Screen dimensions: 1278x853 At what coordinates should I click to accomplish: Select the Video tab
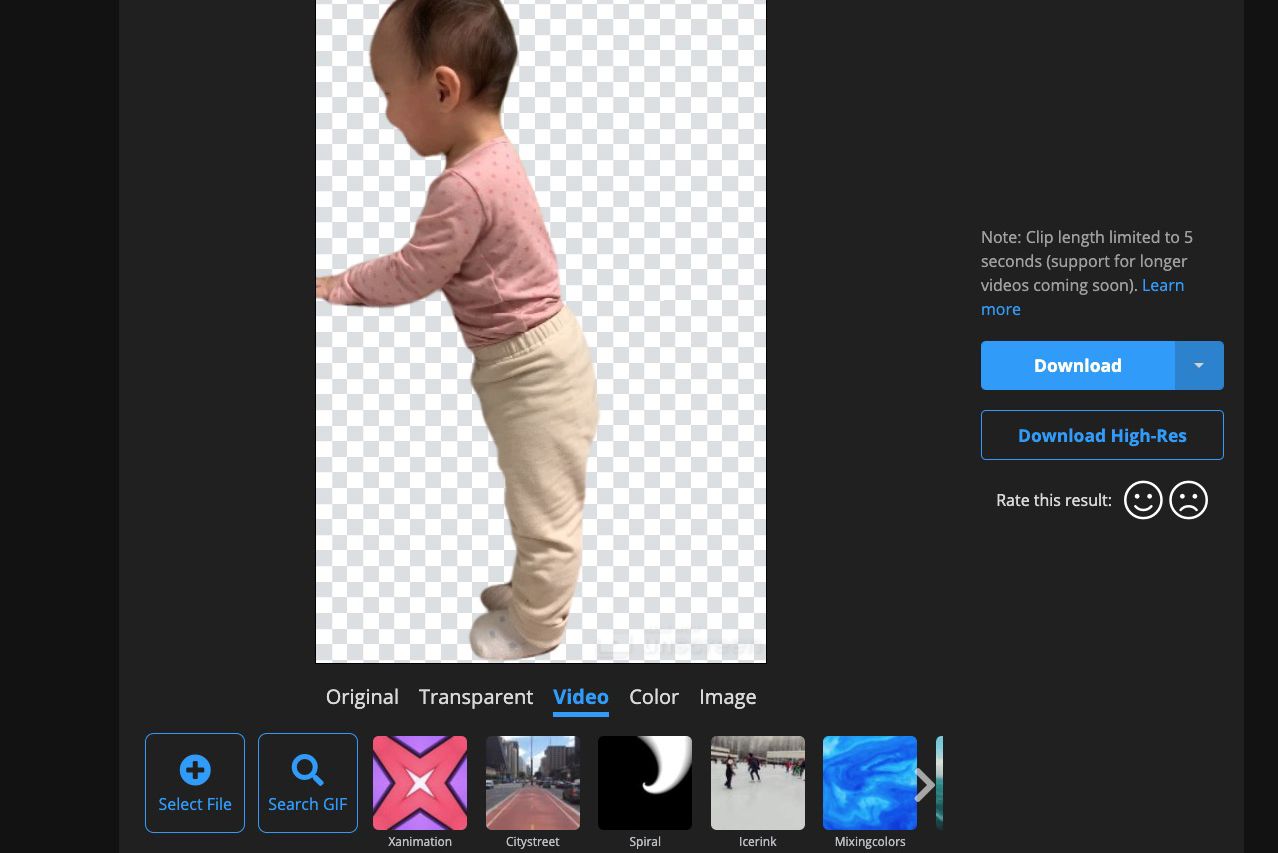pyautogui.click(x=581, y=697)
